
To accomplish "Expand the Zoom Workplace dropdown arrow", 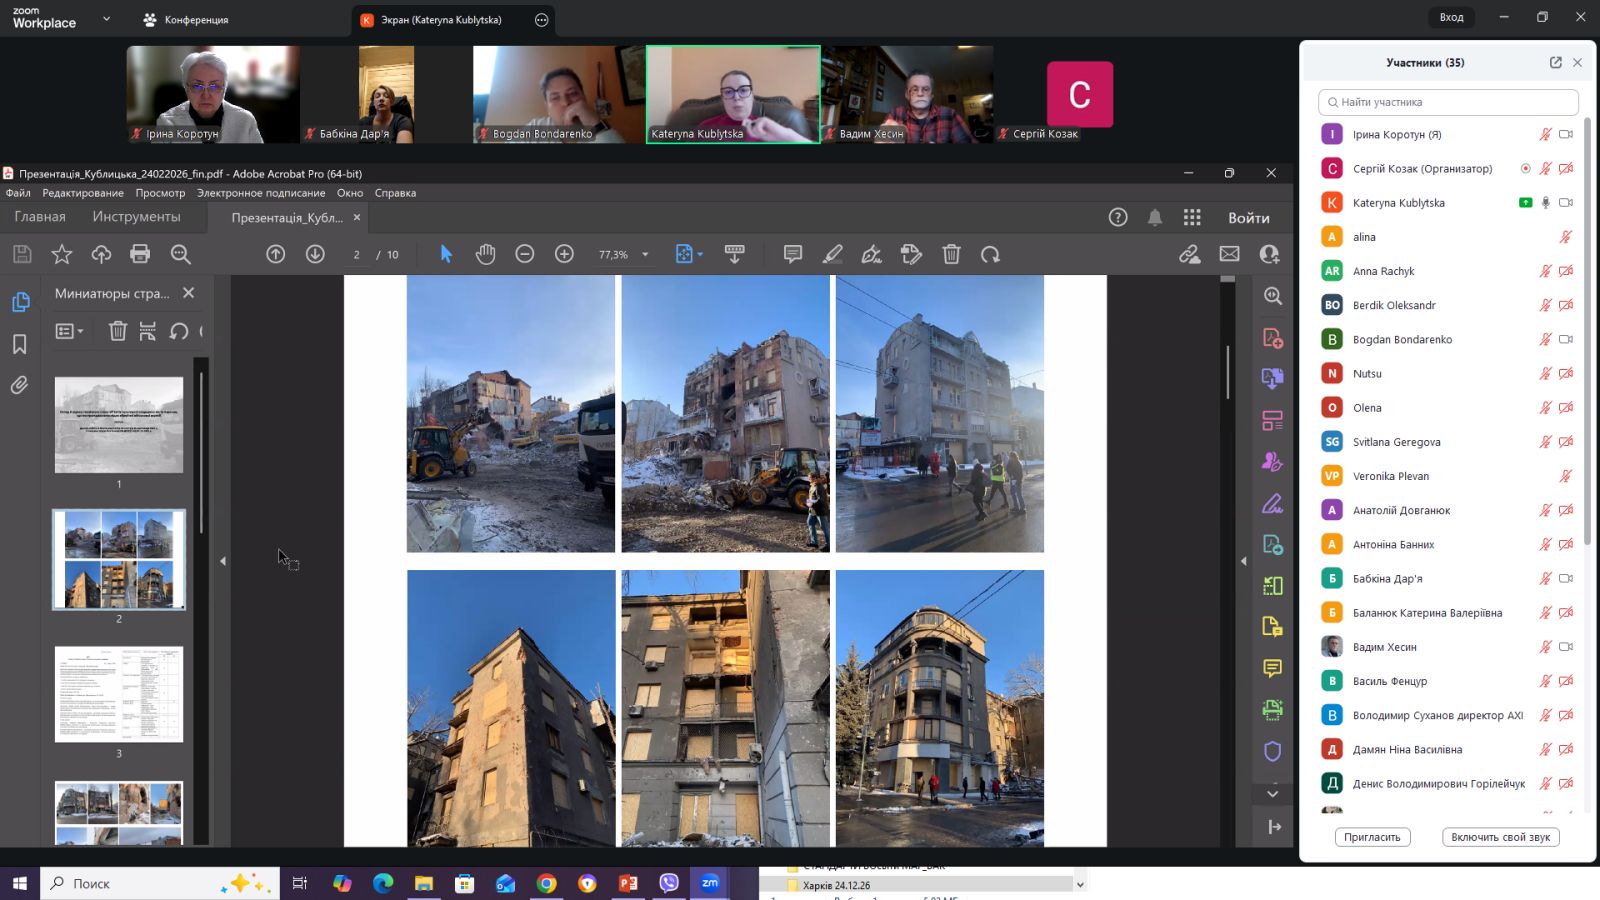I will (106, 19).
